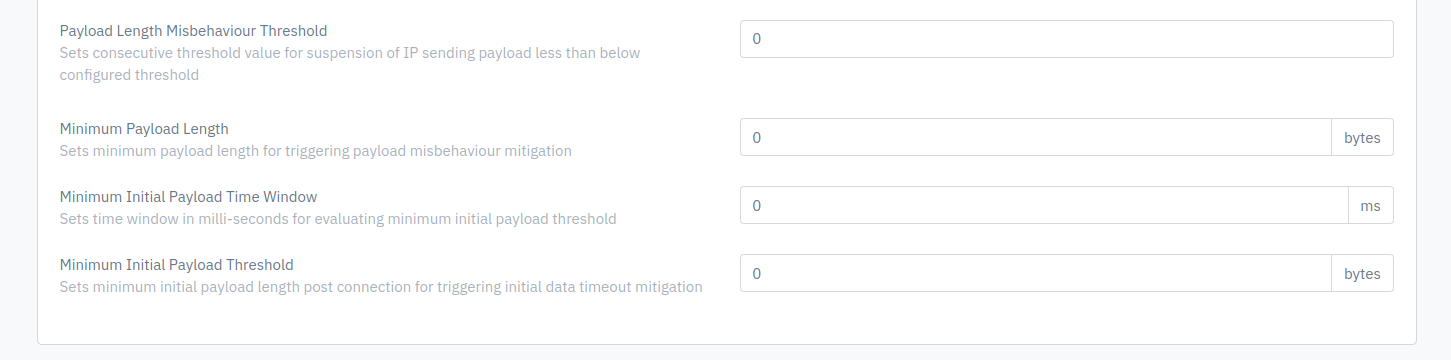Click the Minimum Initial Payload Threshold label

click(x=177, y=265)
